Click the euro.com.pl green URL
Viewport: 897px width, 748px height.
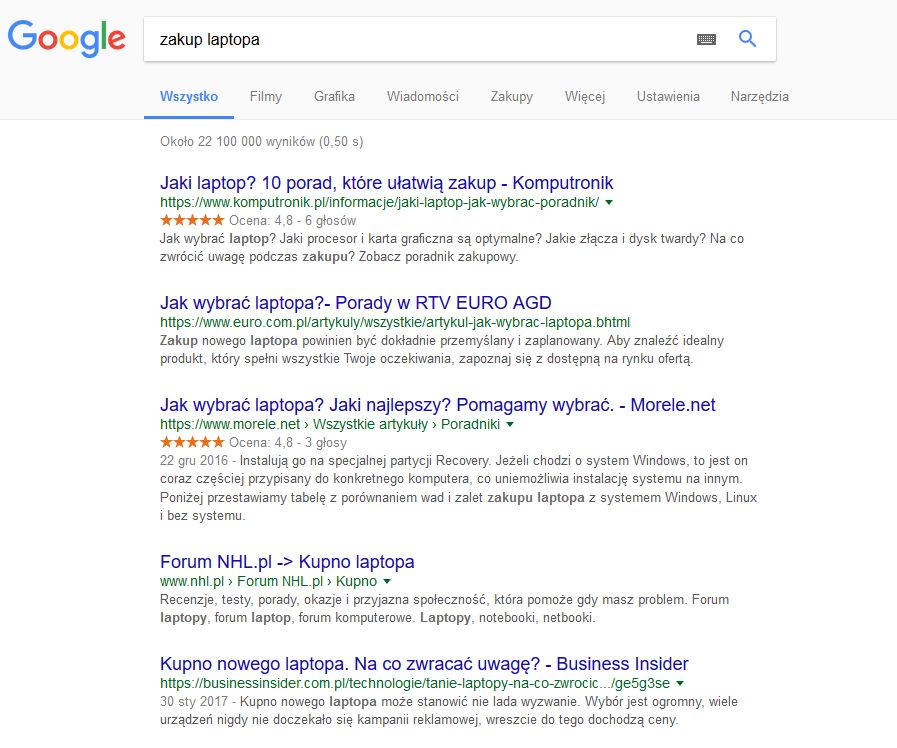tap(395, 323)
